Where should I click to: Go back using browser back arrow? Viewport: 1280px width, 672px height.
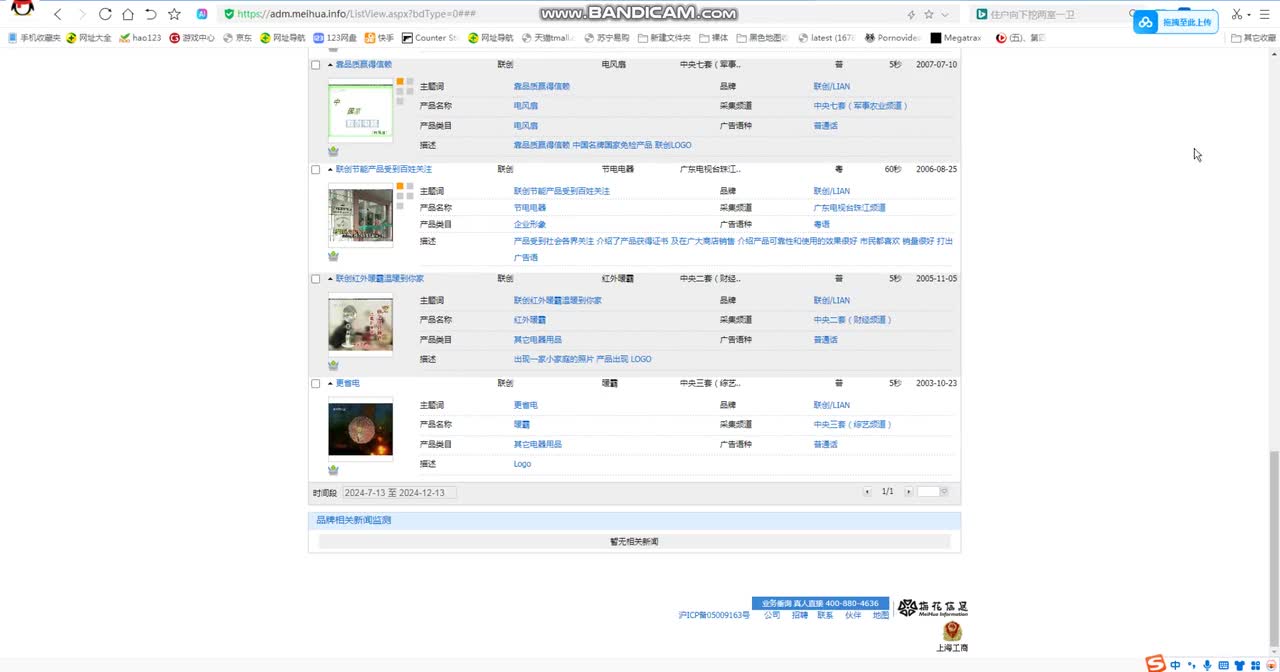click(x=58, y=14)
